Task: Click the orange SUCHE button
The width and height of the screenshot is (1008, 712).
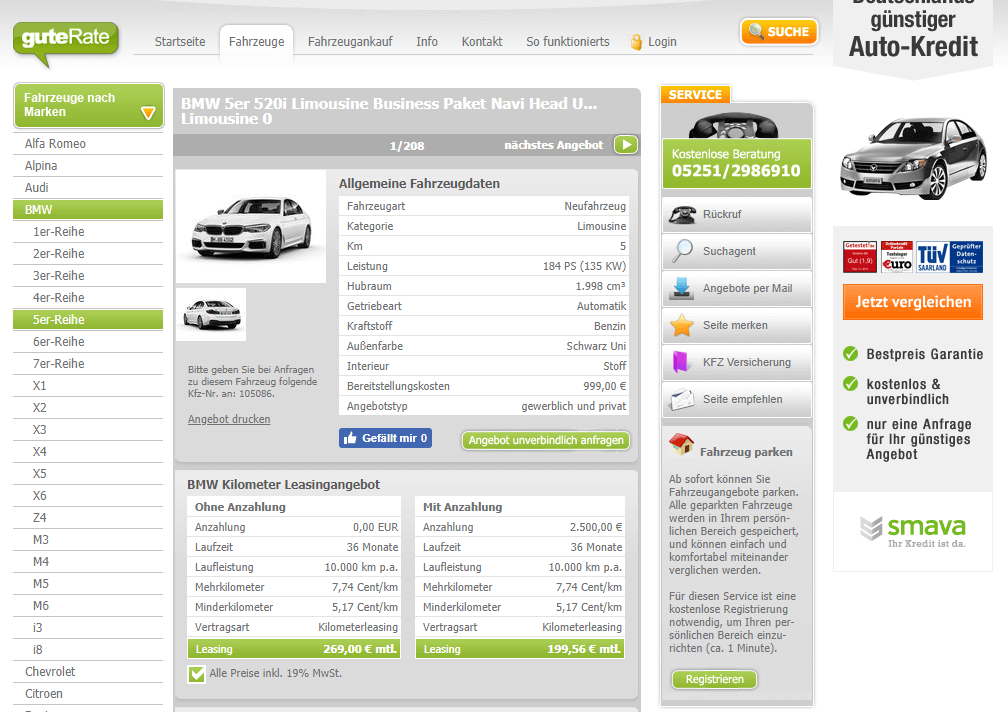Action: (779, 31)
